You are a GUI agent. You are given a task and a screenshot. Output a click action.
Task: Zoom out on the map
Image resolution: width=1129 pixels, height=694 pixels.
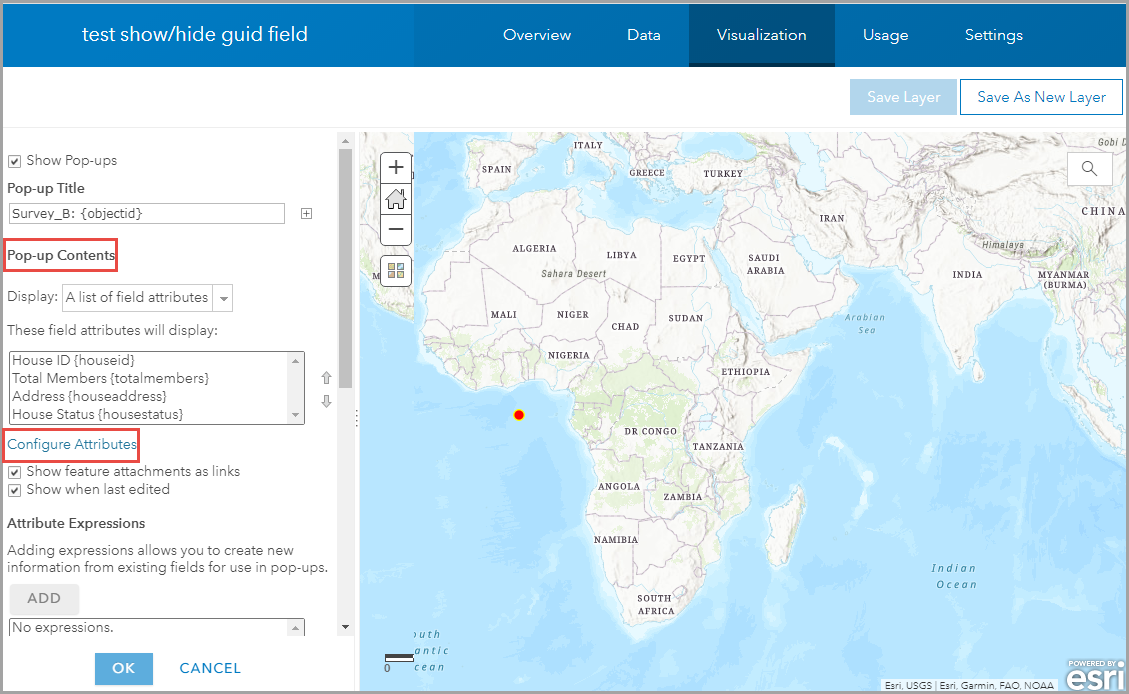(x=395, y=230)
